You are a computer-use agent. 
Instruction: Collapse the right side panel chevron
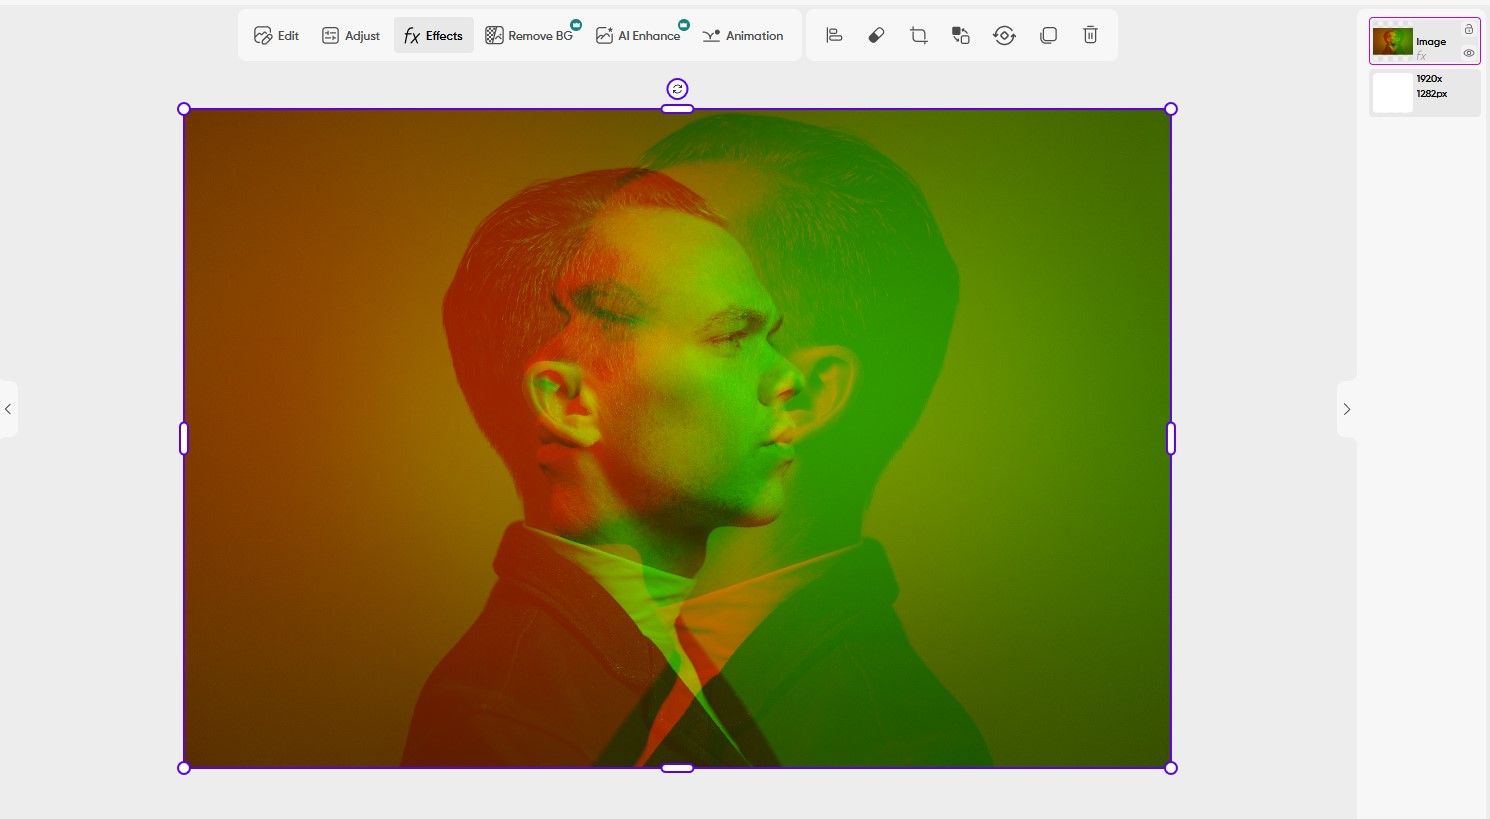[1347, 408]
